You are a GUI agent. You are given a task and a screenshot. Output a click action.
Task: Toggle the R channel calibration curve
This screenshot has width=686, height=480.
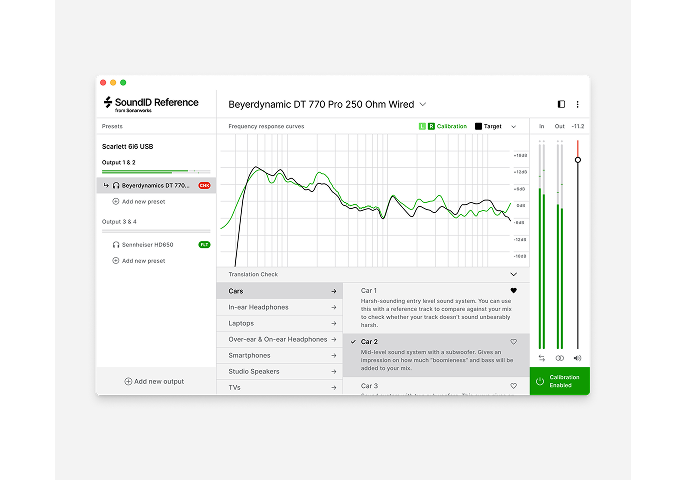pos(431,126)
